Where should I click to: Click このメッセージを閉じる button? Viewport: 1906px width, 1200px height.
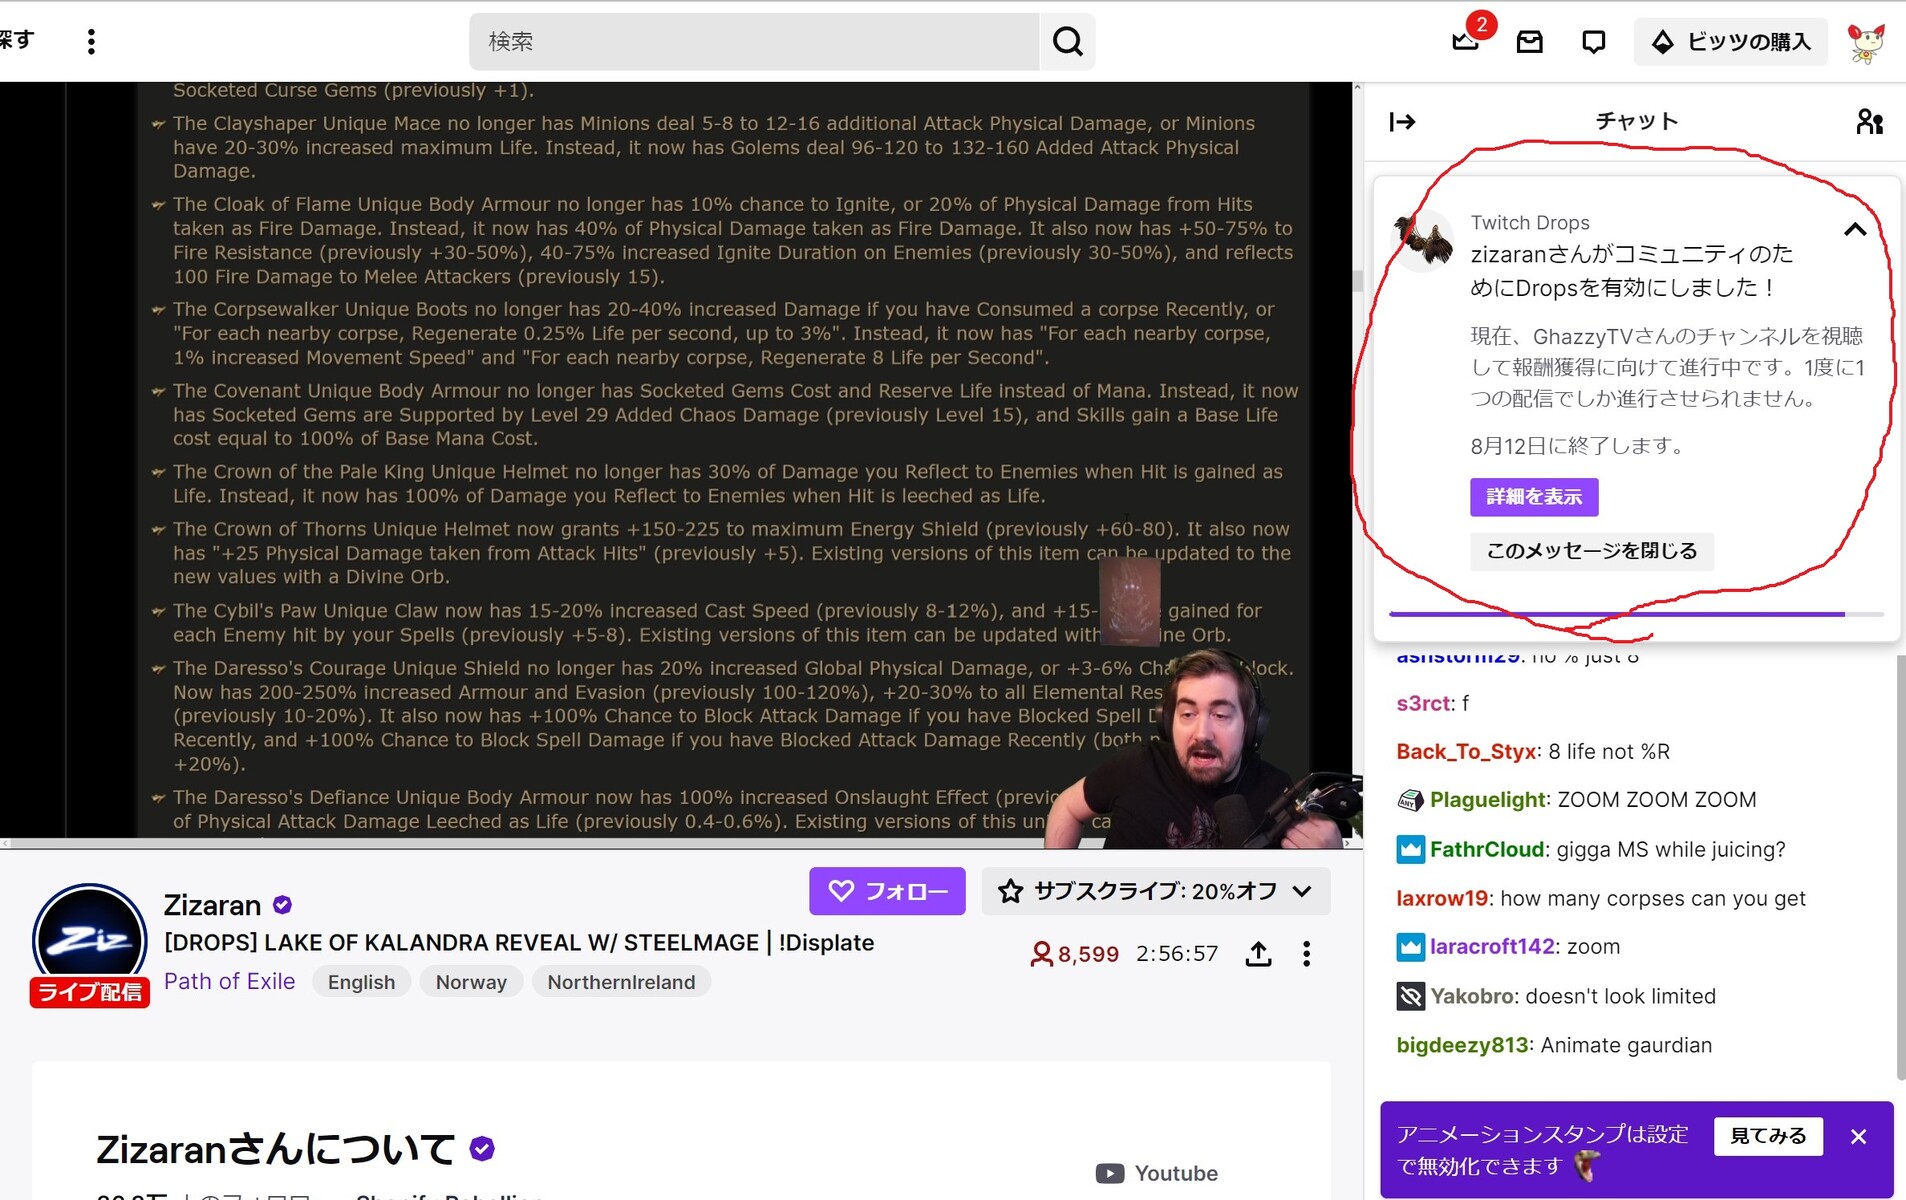point(1591,551)
